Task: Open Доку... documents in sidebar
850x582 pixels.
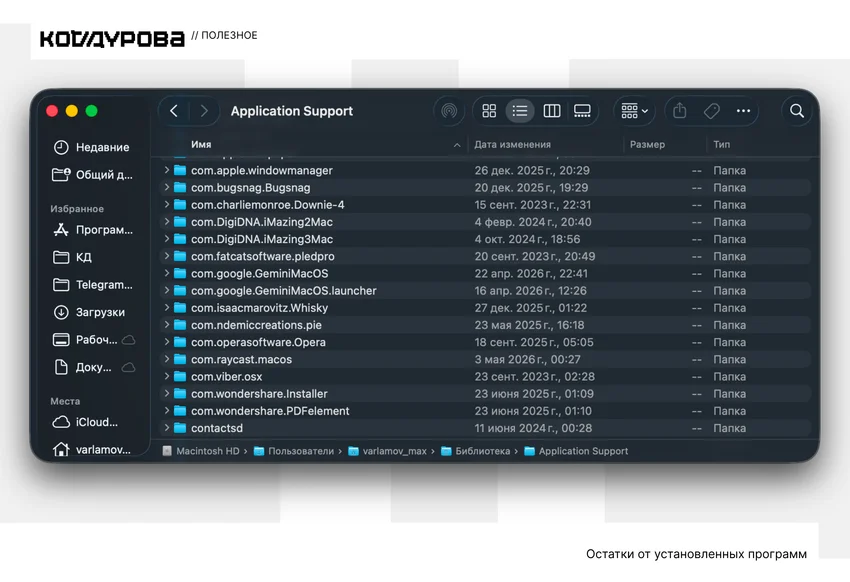Action: [x=83, y=367]
